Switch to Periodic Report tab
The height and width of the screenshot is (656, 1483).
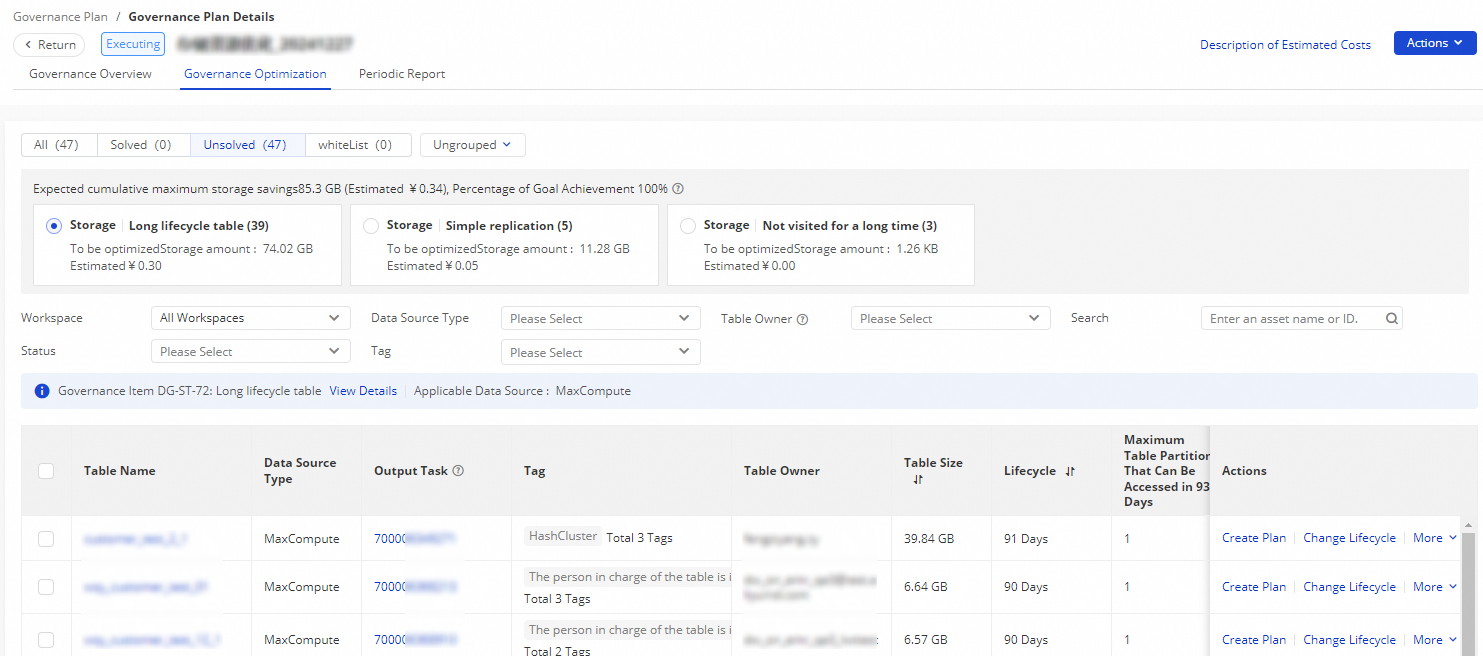coord(402,74)
